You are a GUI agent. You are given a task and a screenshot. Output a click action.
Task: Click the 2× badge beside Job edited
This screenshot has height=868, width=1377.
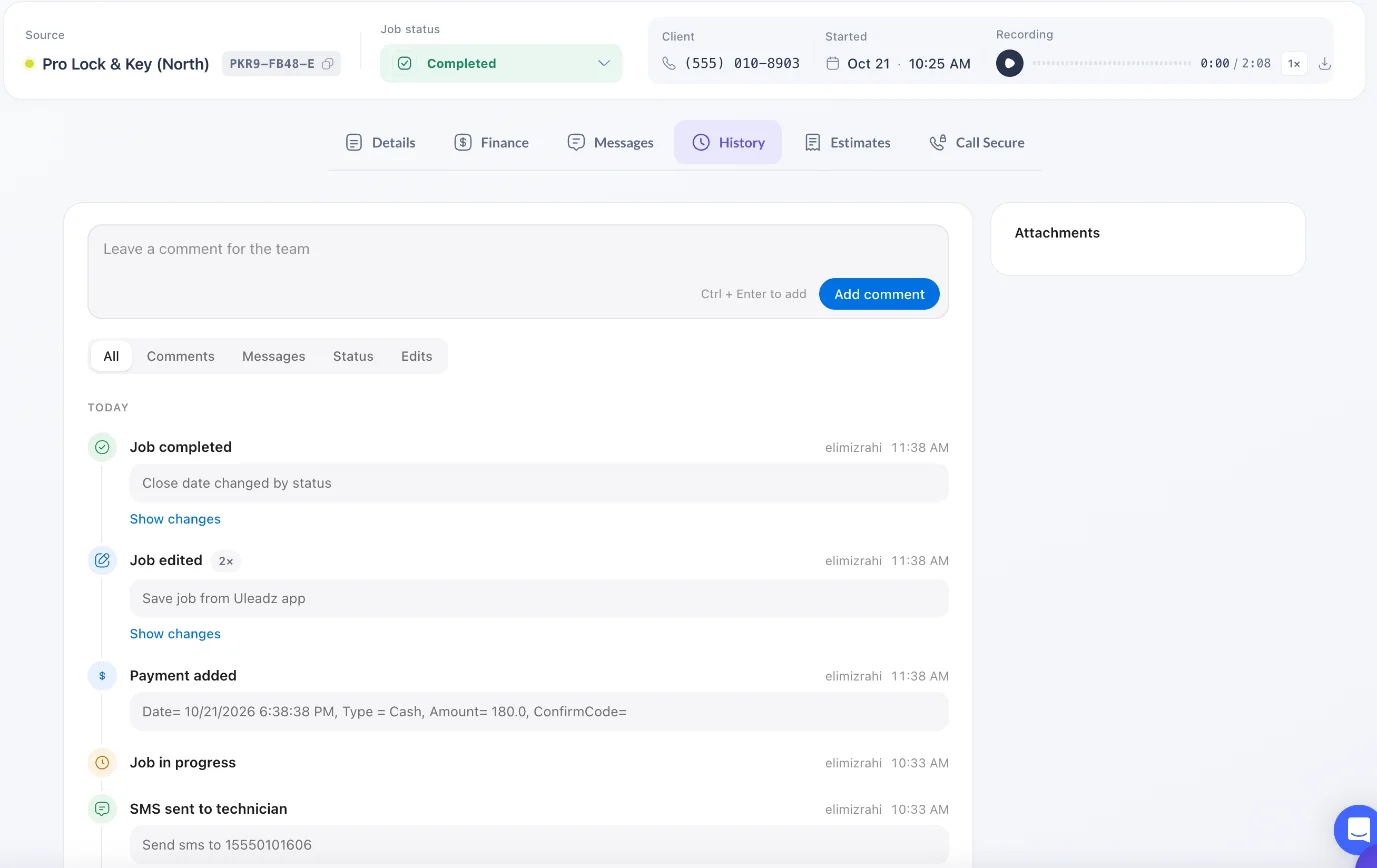pyautogui.click(x=226, y=561)
